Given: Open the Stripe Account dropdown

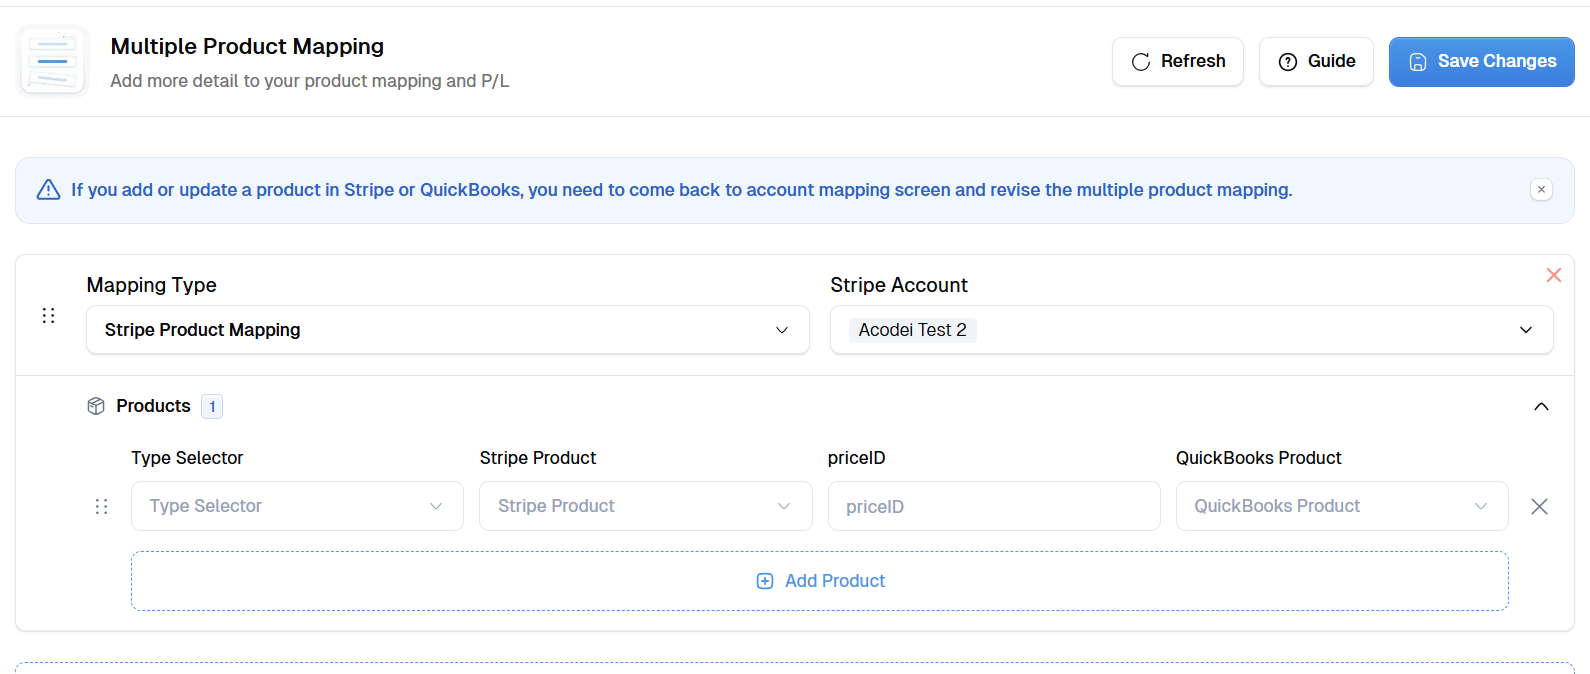Looking at the screenshot, I should click(1192, 330).
